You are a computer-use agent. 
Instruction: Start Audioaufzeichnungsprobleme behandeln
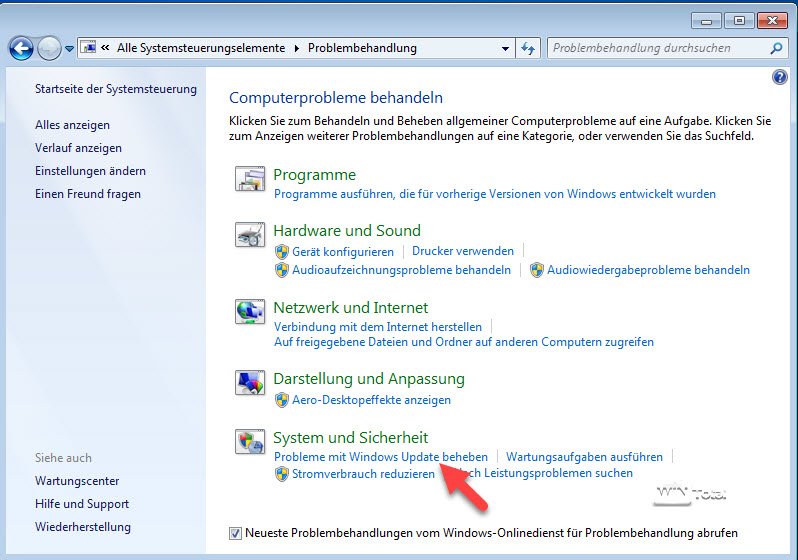[402, 270]
